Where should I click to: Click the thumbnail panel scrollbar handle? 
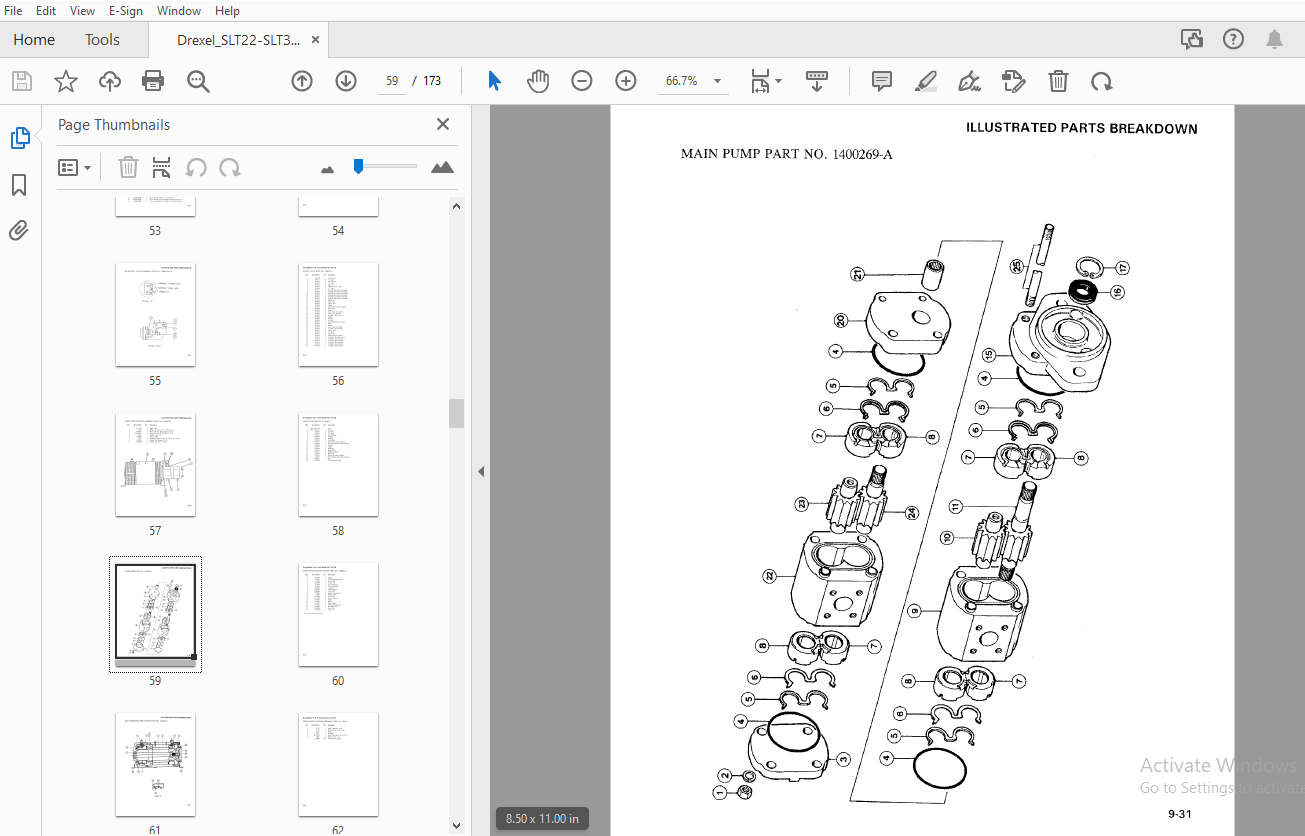point(456,413)
